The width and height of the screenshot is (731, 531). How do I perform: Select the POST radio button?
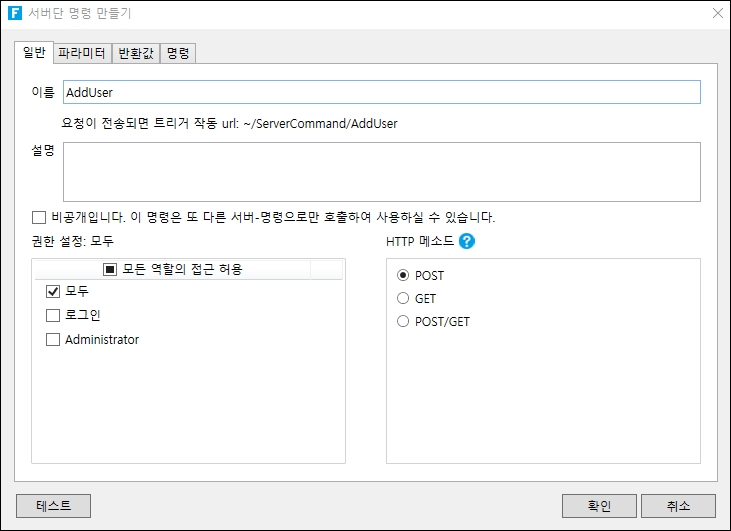click(404, 275)
